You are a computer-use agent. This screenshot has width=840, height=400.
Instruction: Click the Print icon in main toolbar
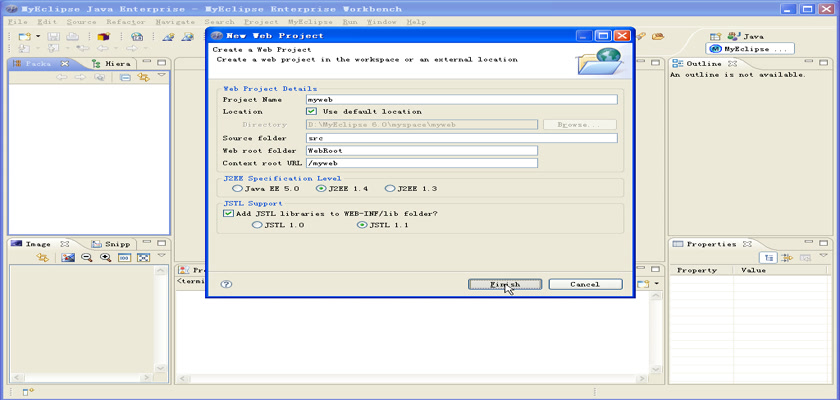72,36
